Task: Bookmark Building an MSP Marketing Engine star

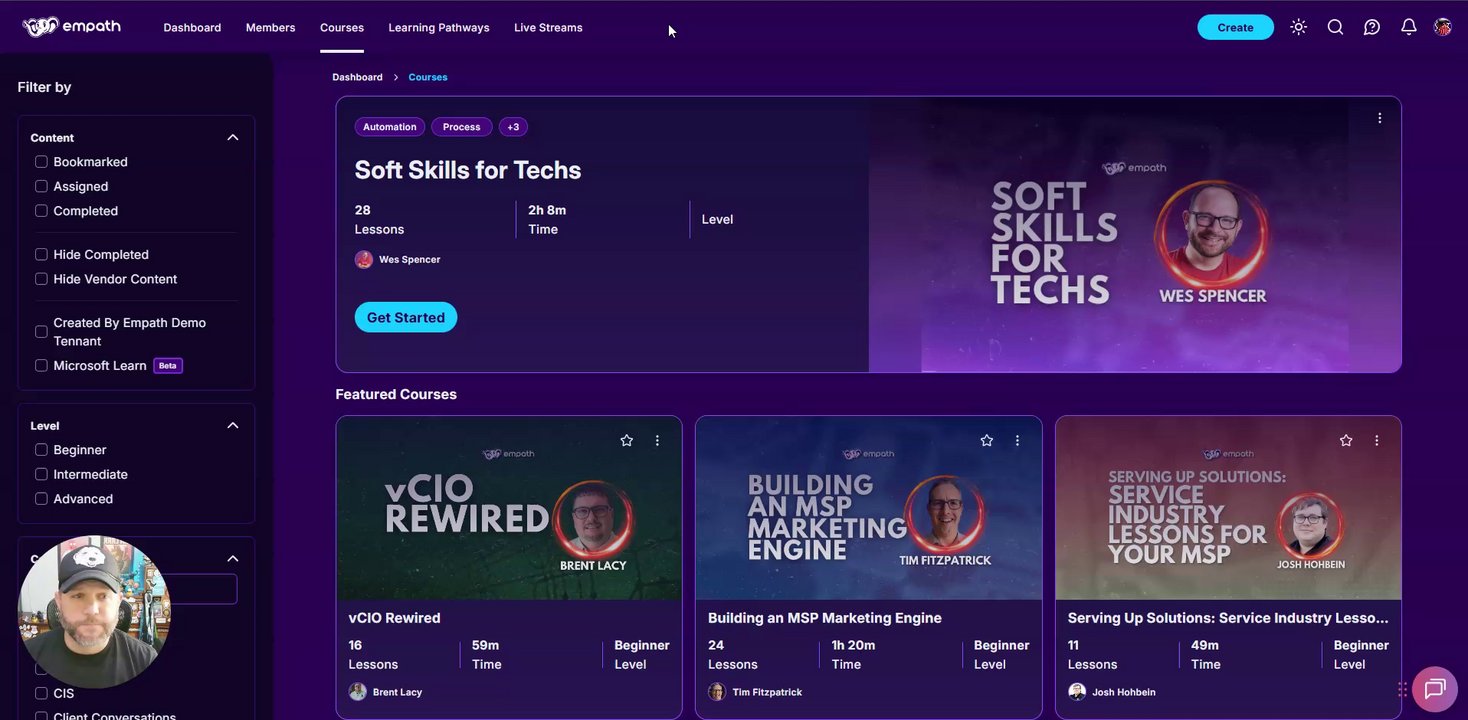Action: coord(987,440)
